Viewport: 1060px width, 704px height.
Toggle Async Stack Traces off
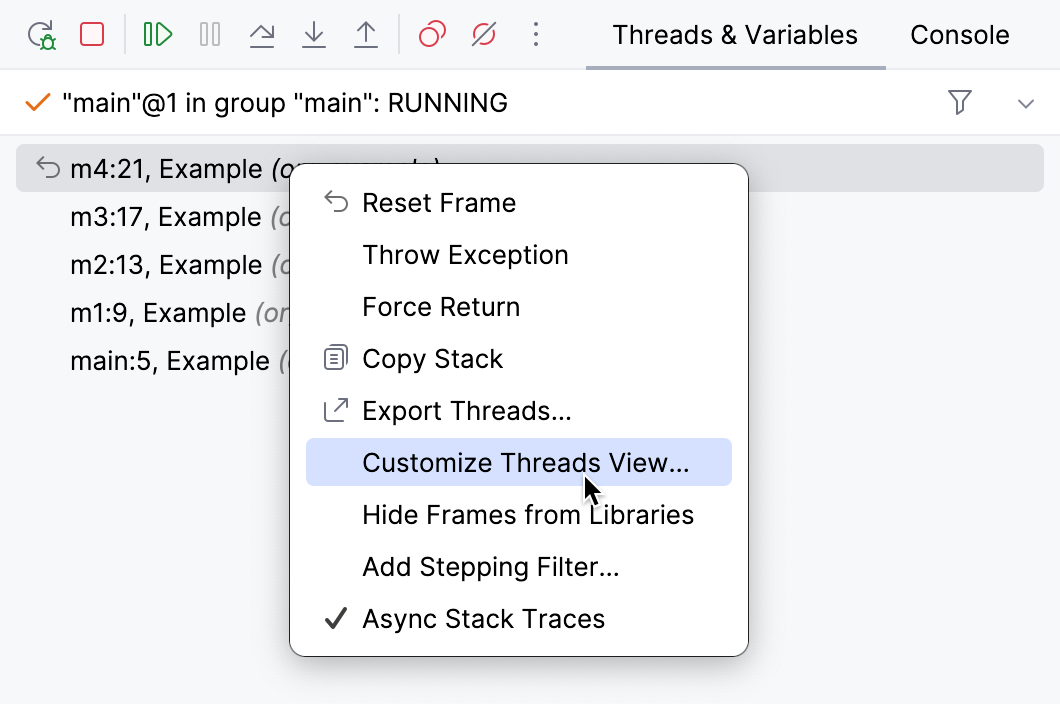click(x=484, y=619)
